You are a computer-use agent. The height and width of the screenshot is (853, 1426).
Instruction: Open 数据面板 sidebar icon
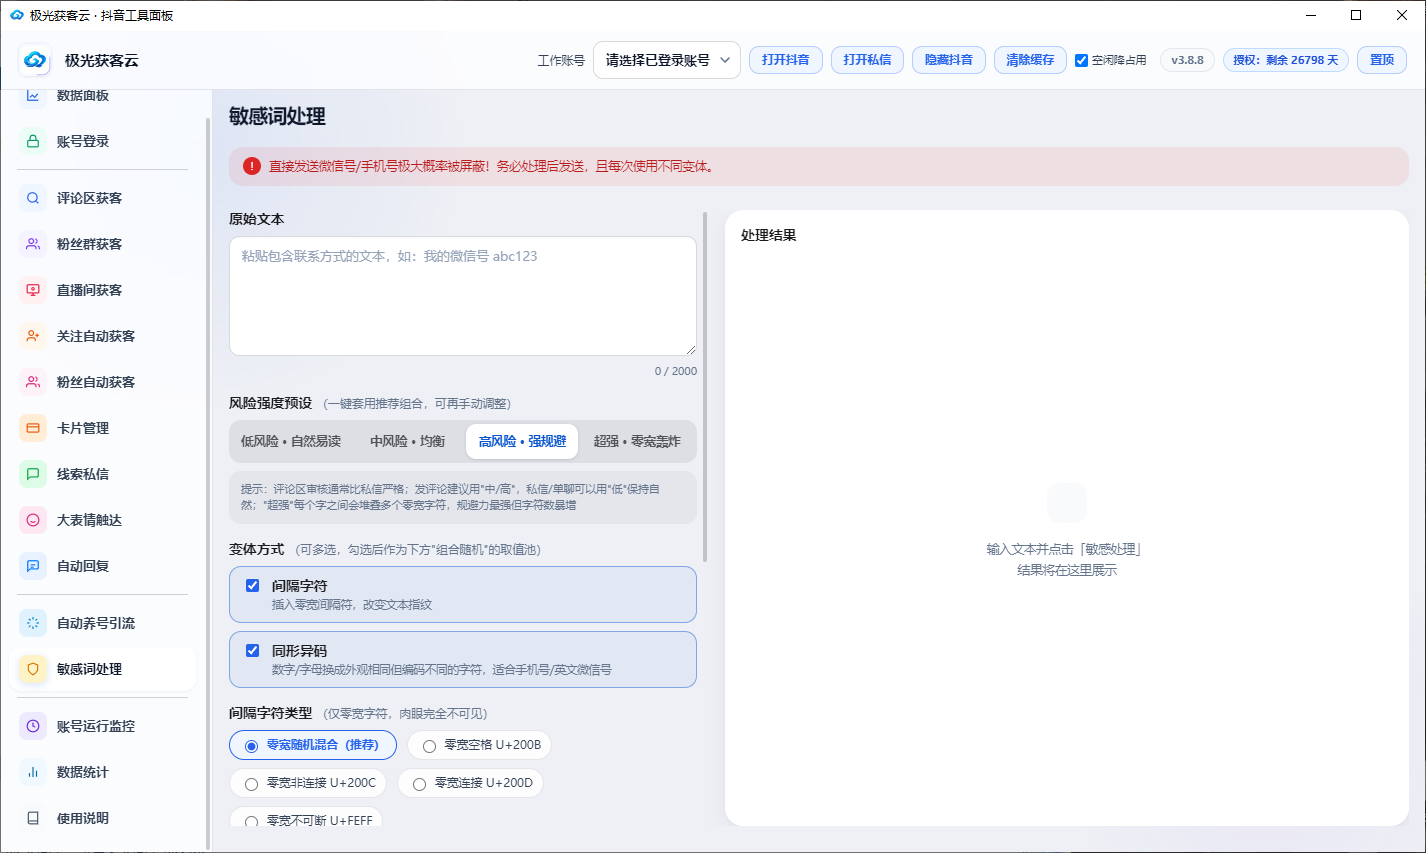click(33, 96)
